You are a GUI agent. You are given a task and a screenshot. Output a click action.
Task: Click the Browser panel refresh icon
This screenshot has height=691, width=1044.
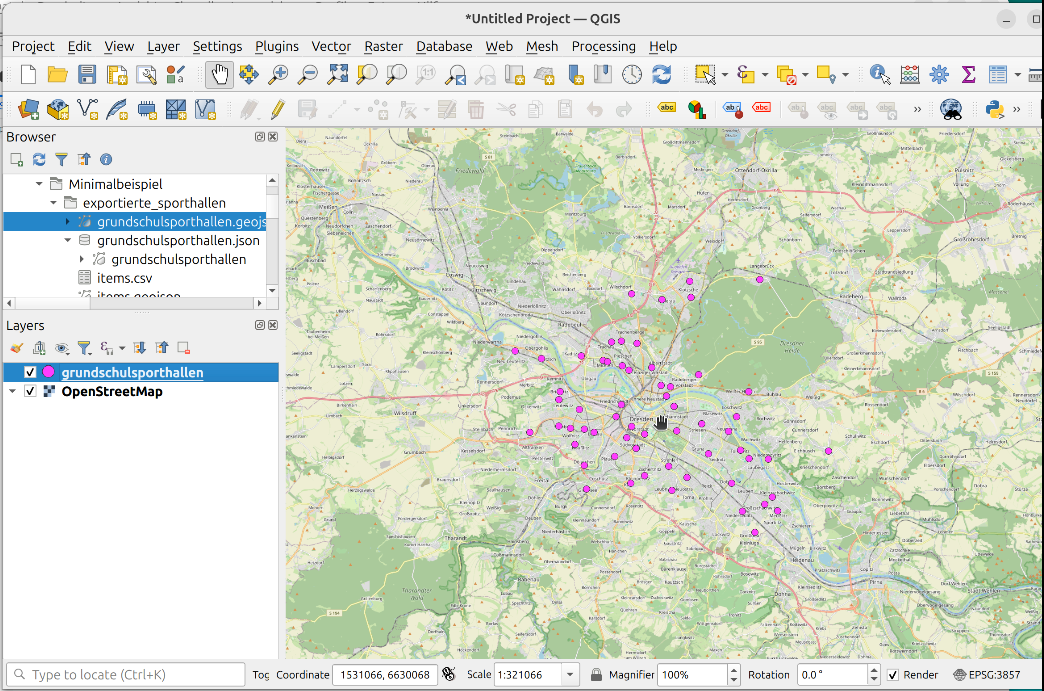(x=39, y=159)
